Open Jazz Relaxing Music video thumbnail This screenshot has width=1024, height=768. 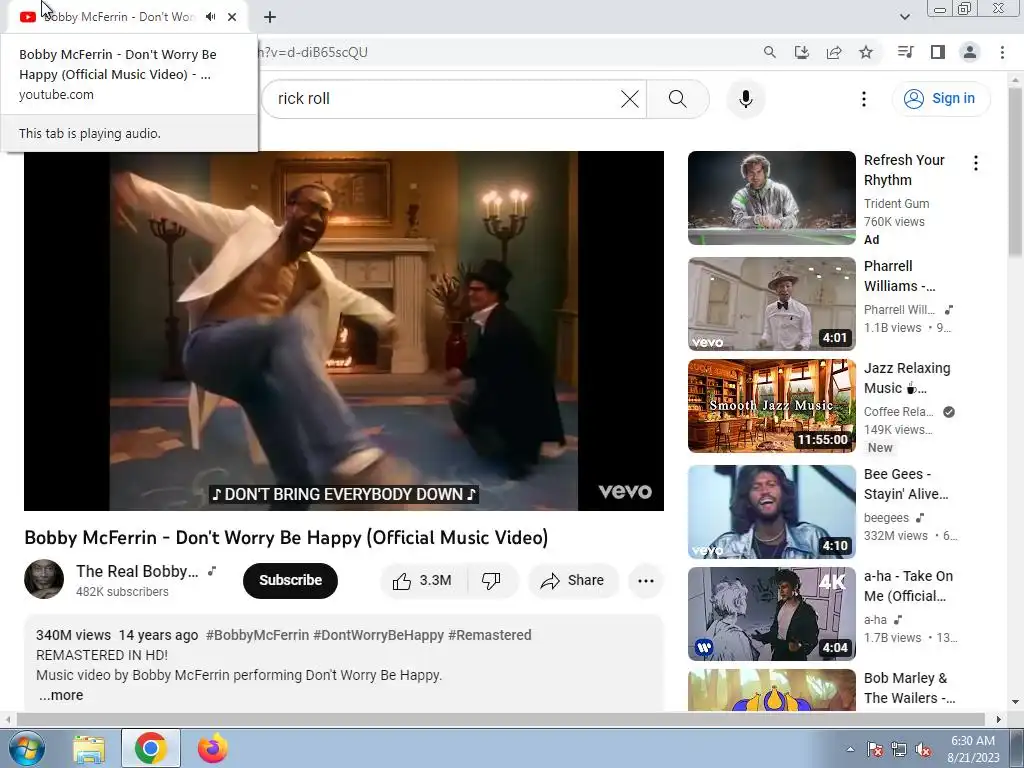[x=771, y=406]
